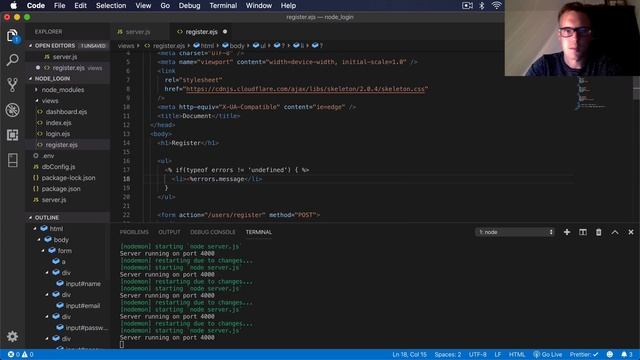
Task: Add a new terminal with plus icon
Action: click(567, 232)
